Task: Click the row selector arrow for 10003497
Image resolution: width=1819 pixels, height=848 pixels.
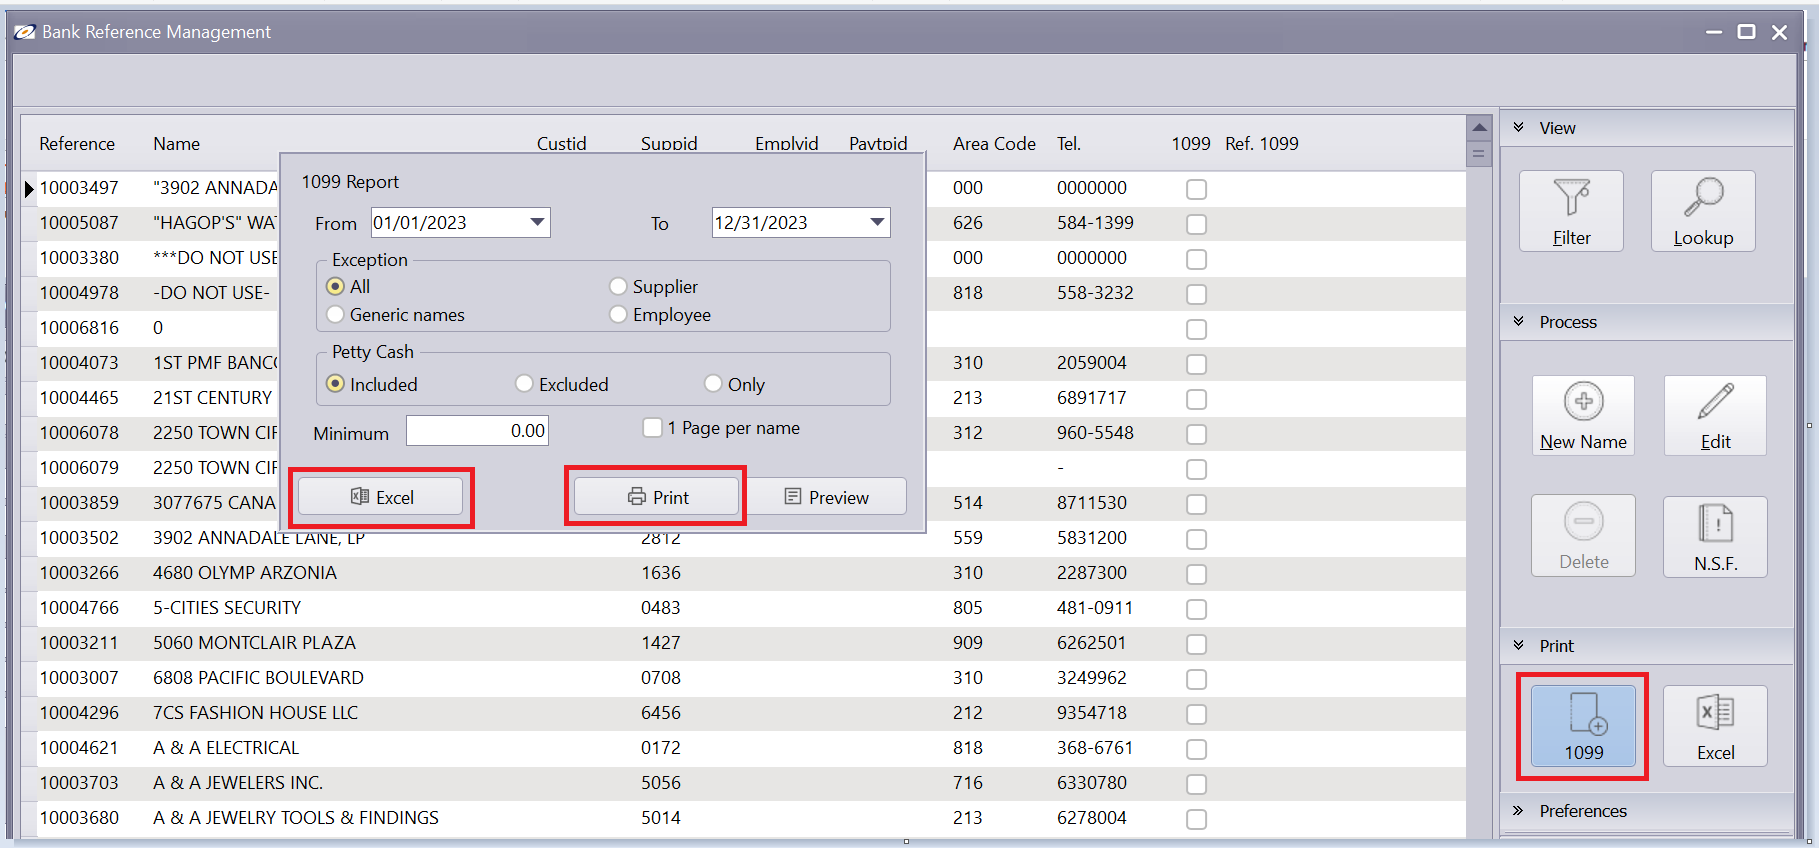Action: pos(29,188)
